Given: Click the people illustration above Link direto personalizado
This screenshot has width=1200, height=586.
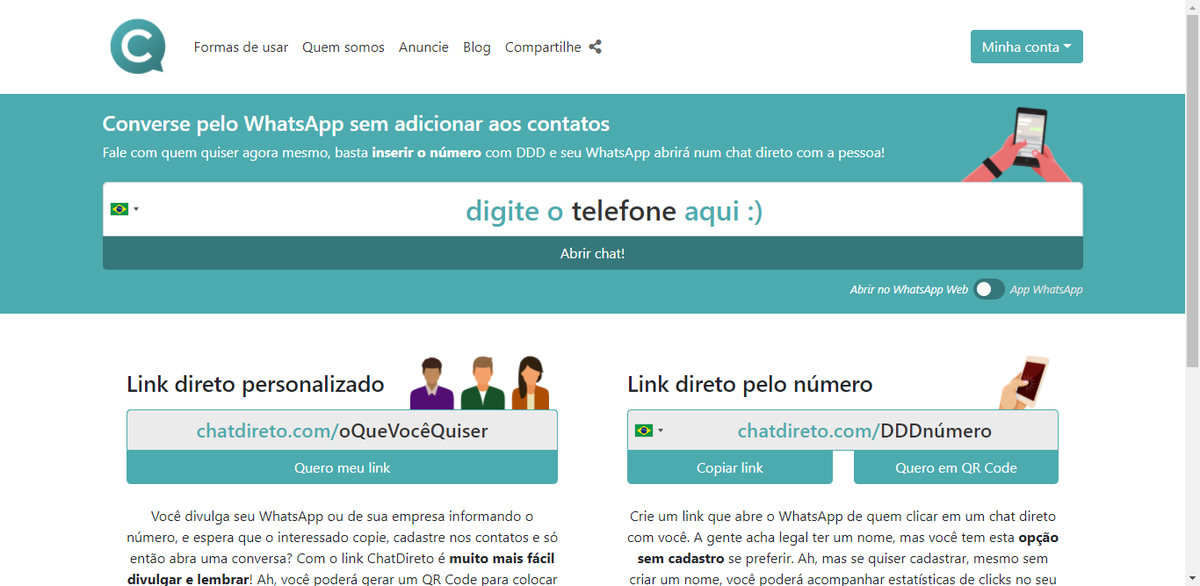Looking at the screenshot, I should pos(480,383).
